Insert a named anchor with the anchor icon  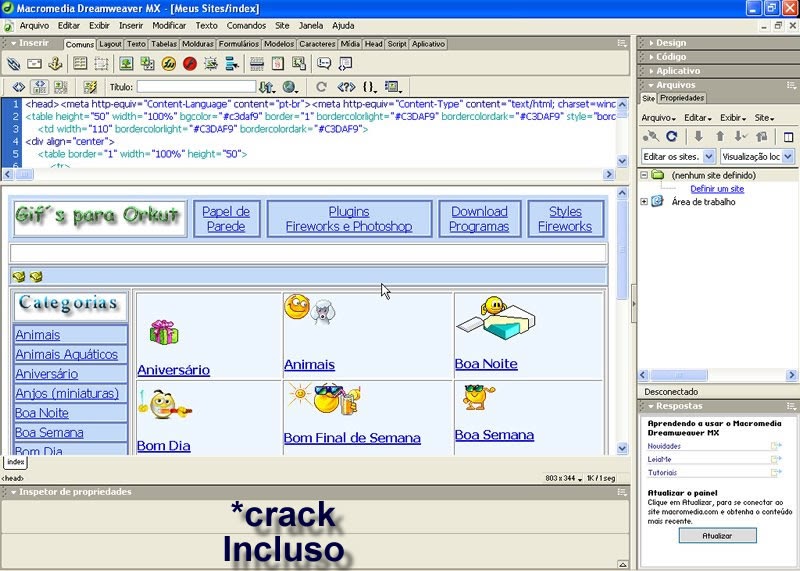pos(55,64)
